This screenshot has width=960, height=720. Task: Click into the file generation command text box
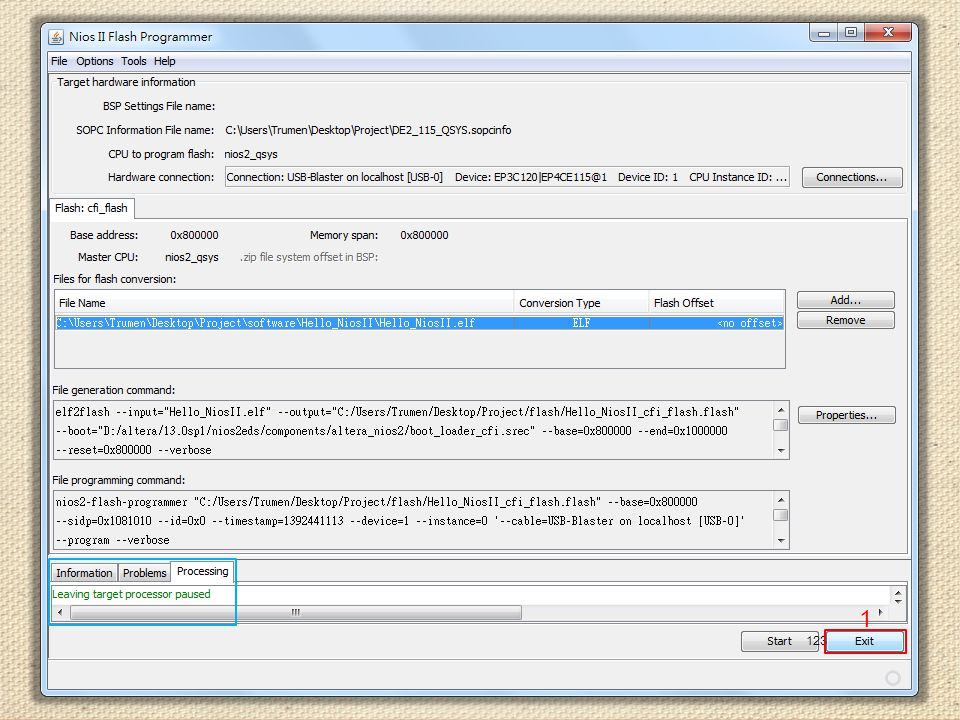click(x=413, y=430)
